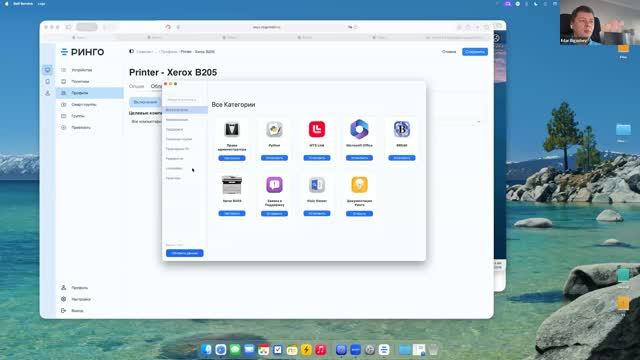Select Профили in the Ringo sidebar

coord(90,93)
